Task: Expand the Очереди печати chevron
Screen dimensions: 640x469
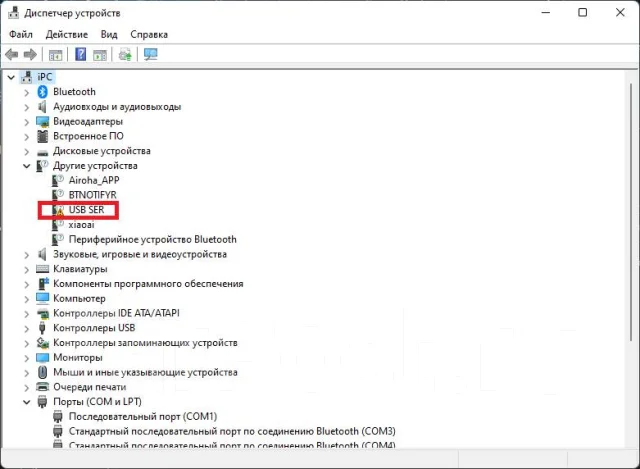Action: pos(27,388)
